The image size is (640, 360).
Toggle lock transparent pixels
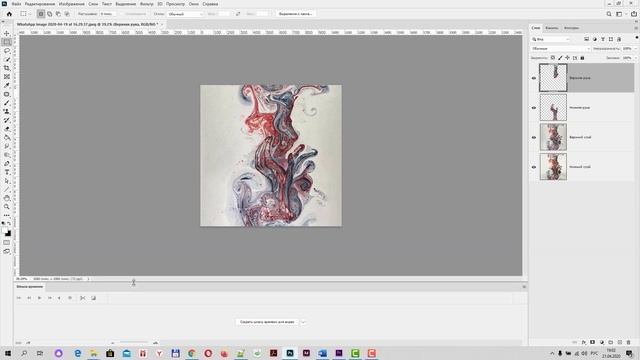(x=553, y=58)
